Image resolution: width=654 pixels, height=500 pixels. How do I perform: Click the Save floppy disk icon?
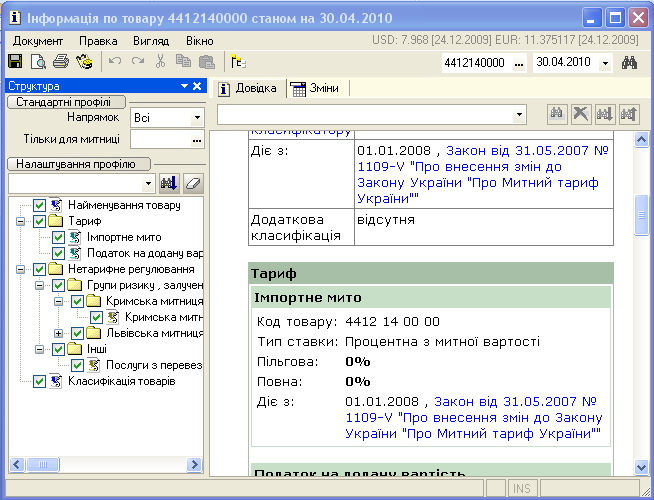15,62
